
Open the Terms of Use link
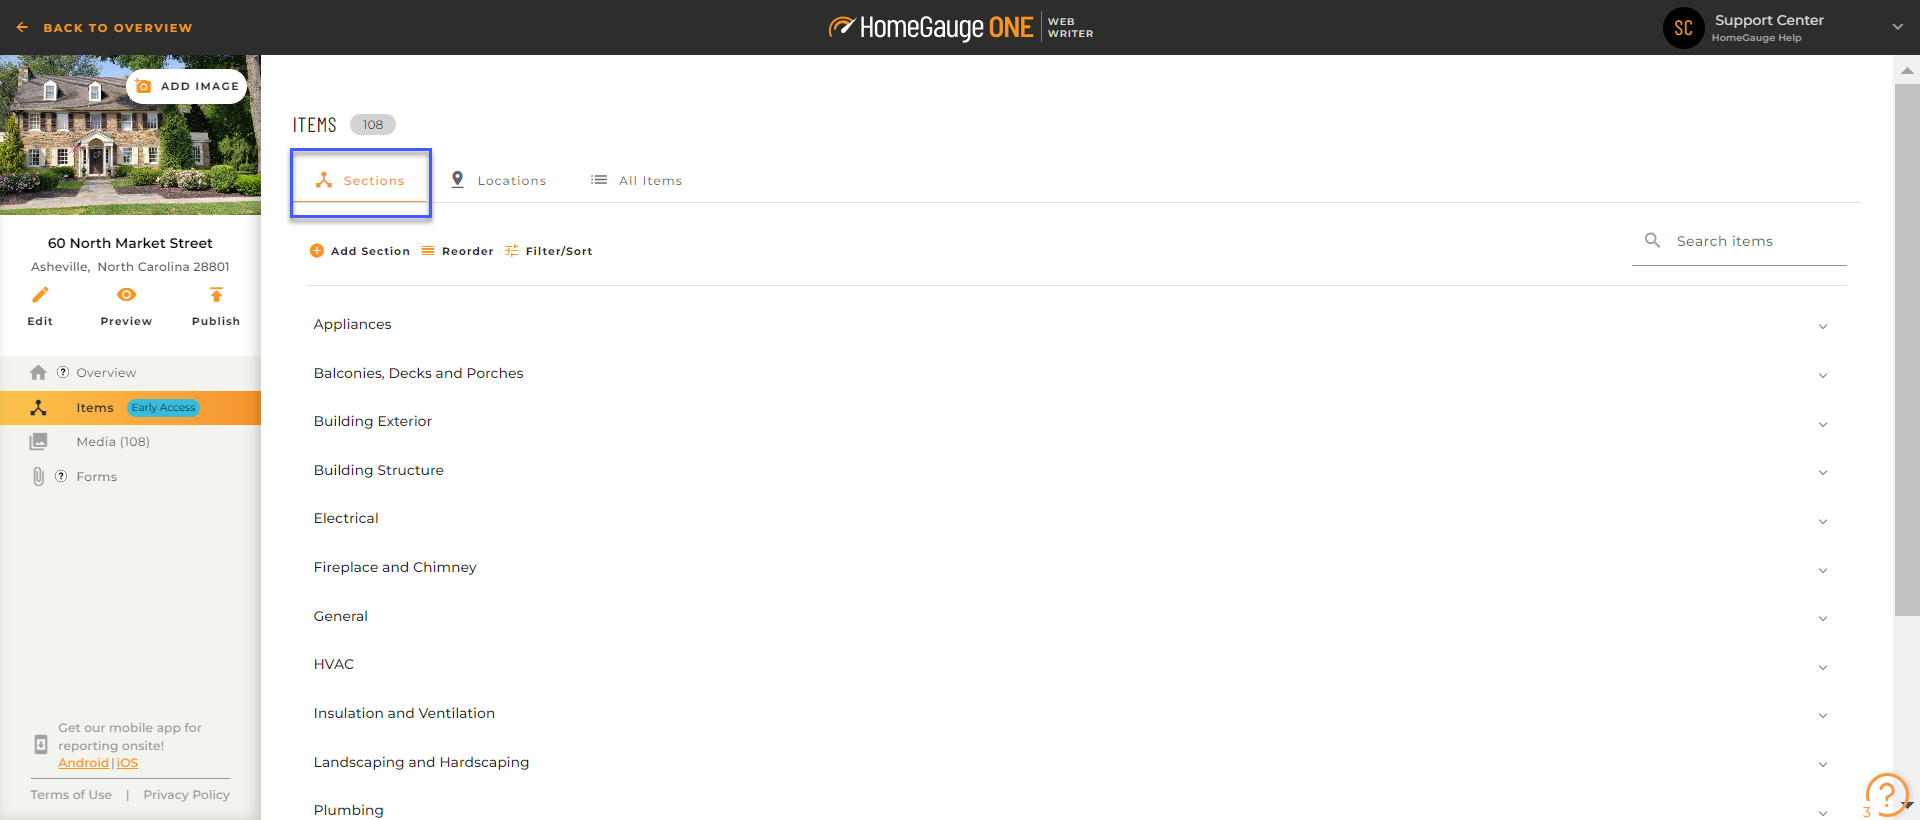71,795
